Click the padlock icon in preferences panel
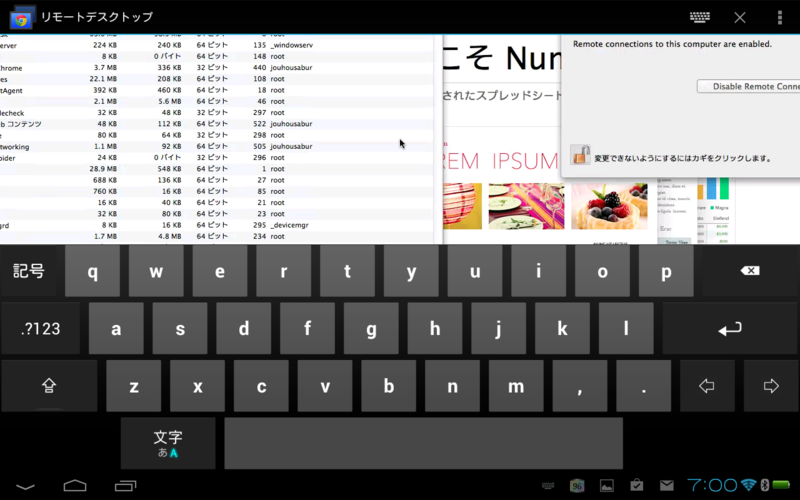The image size is (800, 500). (580, 155)
